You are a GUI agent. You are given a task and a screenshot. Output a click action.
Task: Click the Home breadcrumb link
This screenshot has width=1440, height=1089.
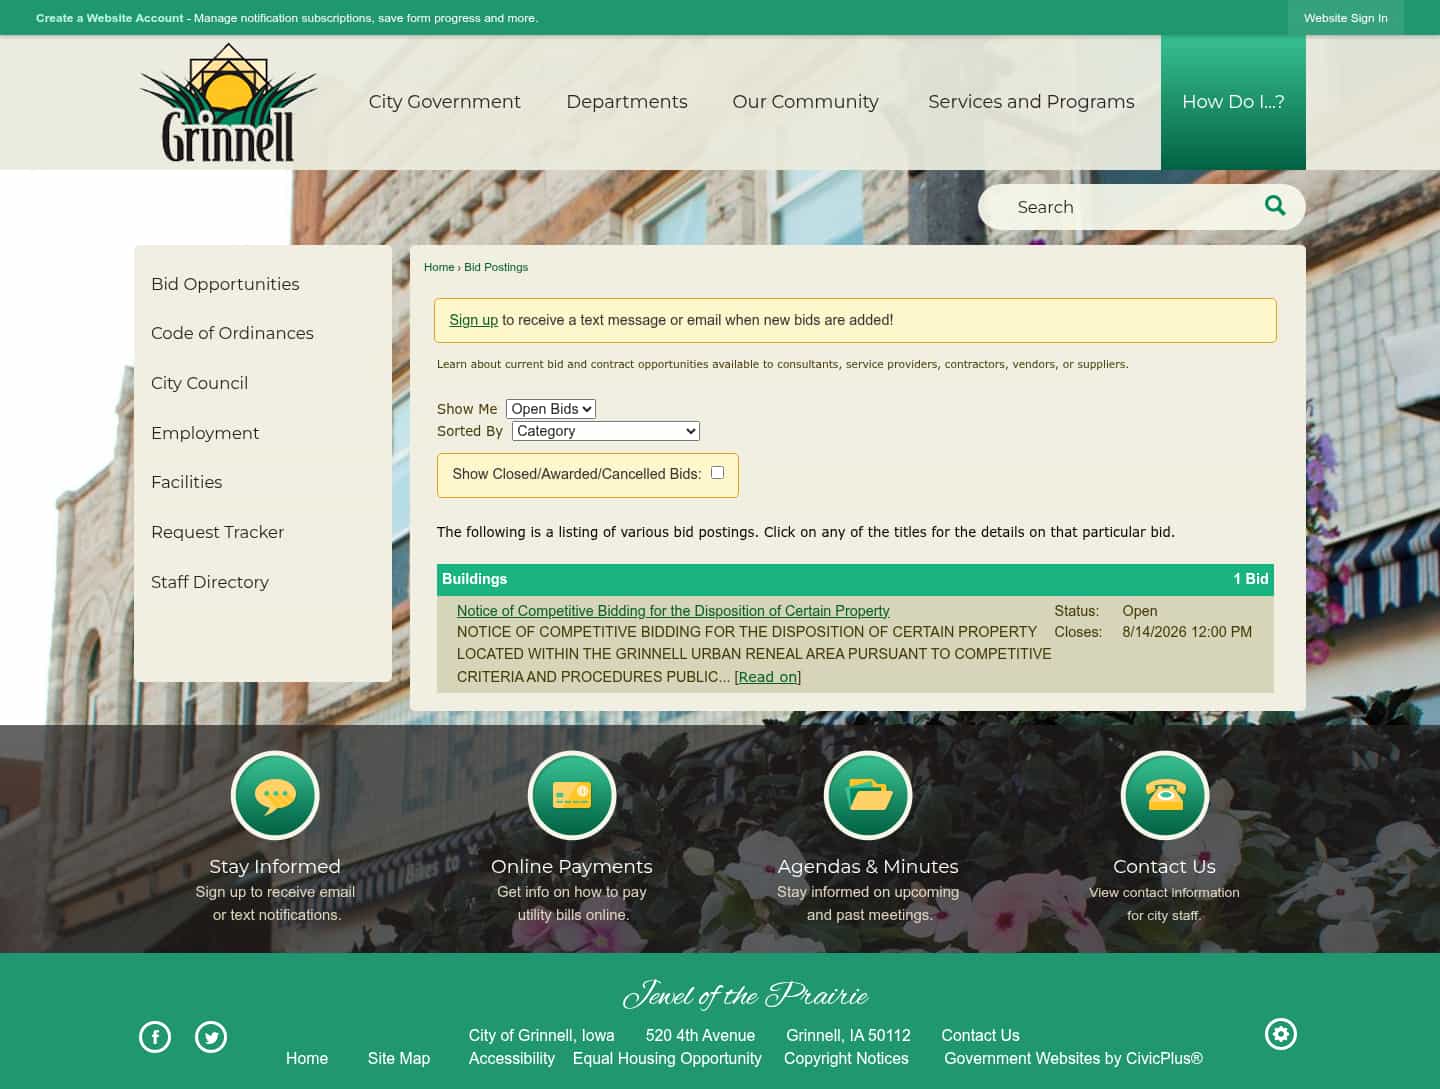(x=439, y=267)
